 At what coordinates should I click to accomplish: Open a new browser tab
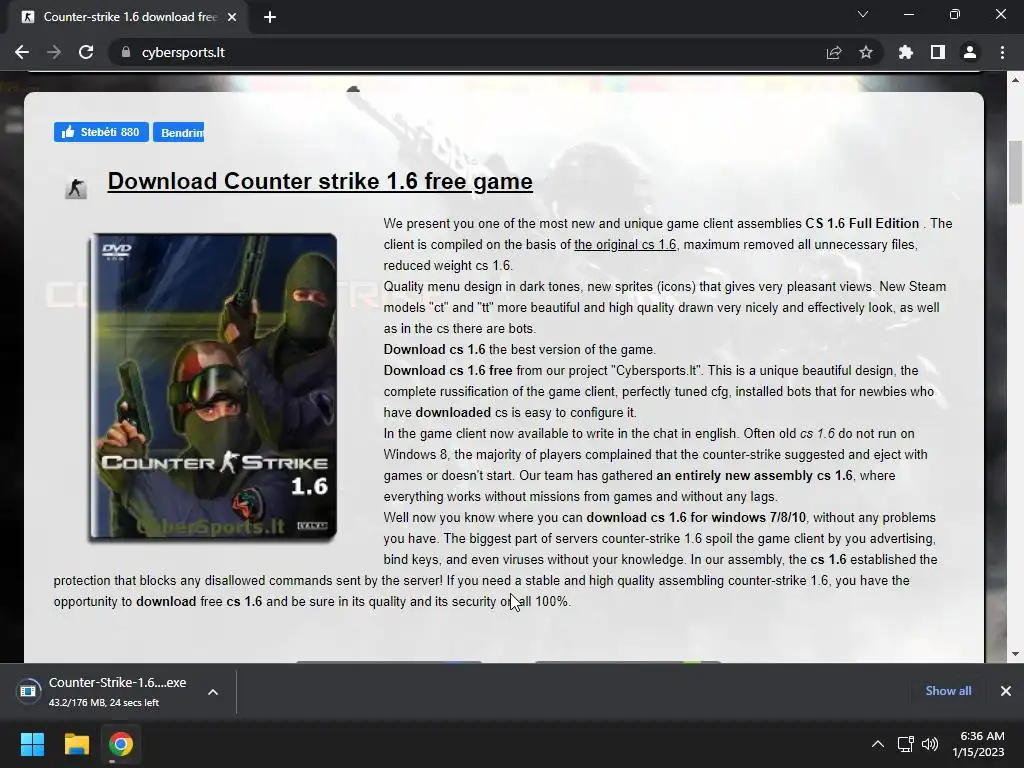270,17
